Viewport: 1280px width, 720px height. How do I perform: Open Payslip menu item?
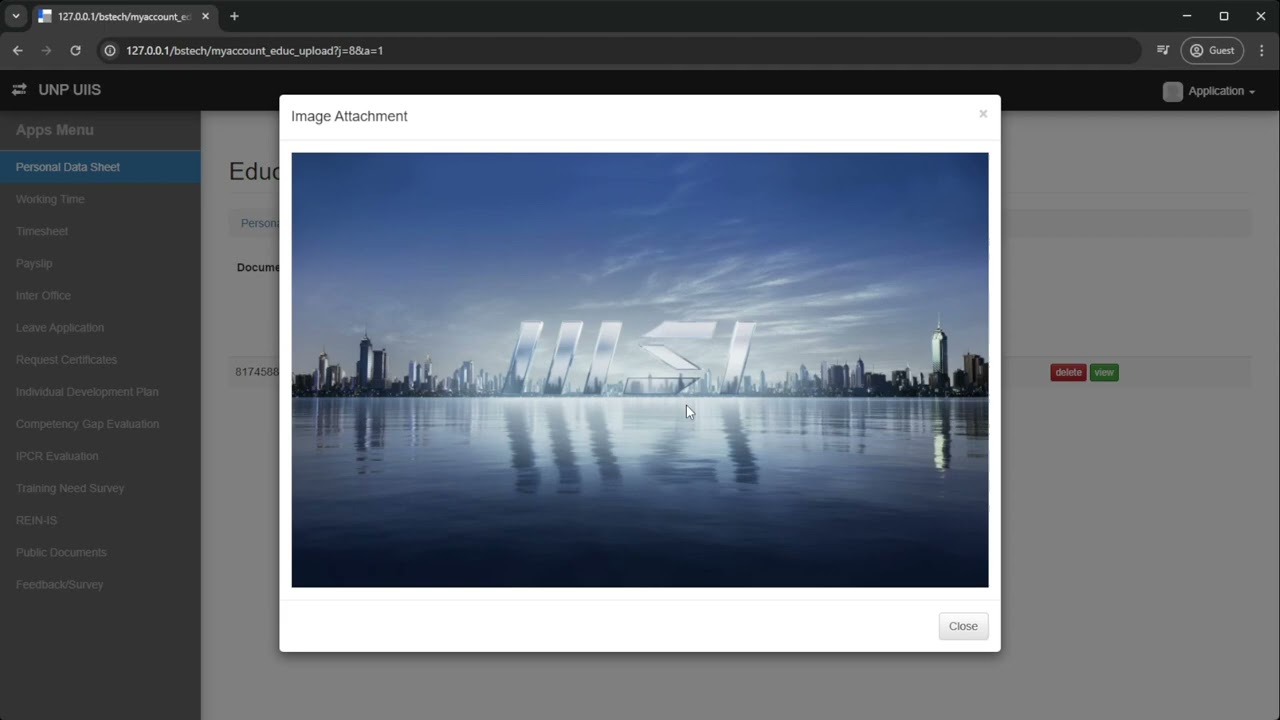100,263
